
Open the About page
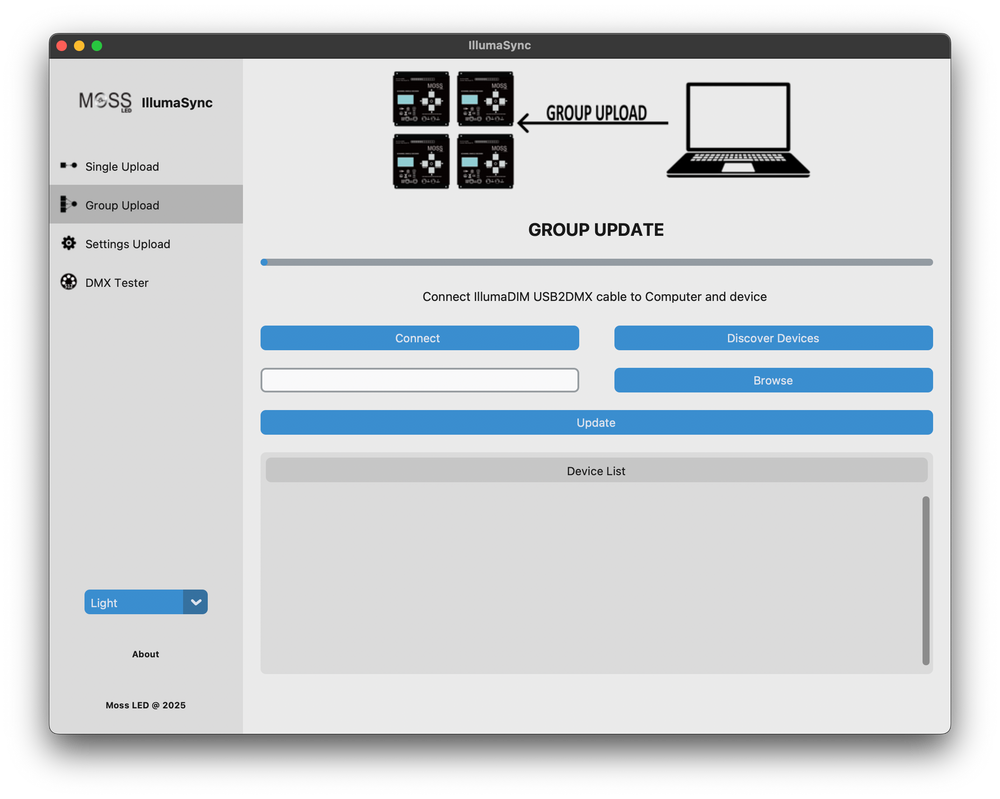click(145, 654)
